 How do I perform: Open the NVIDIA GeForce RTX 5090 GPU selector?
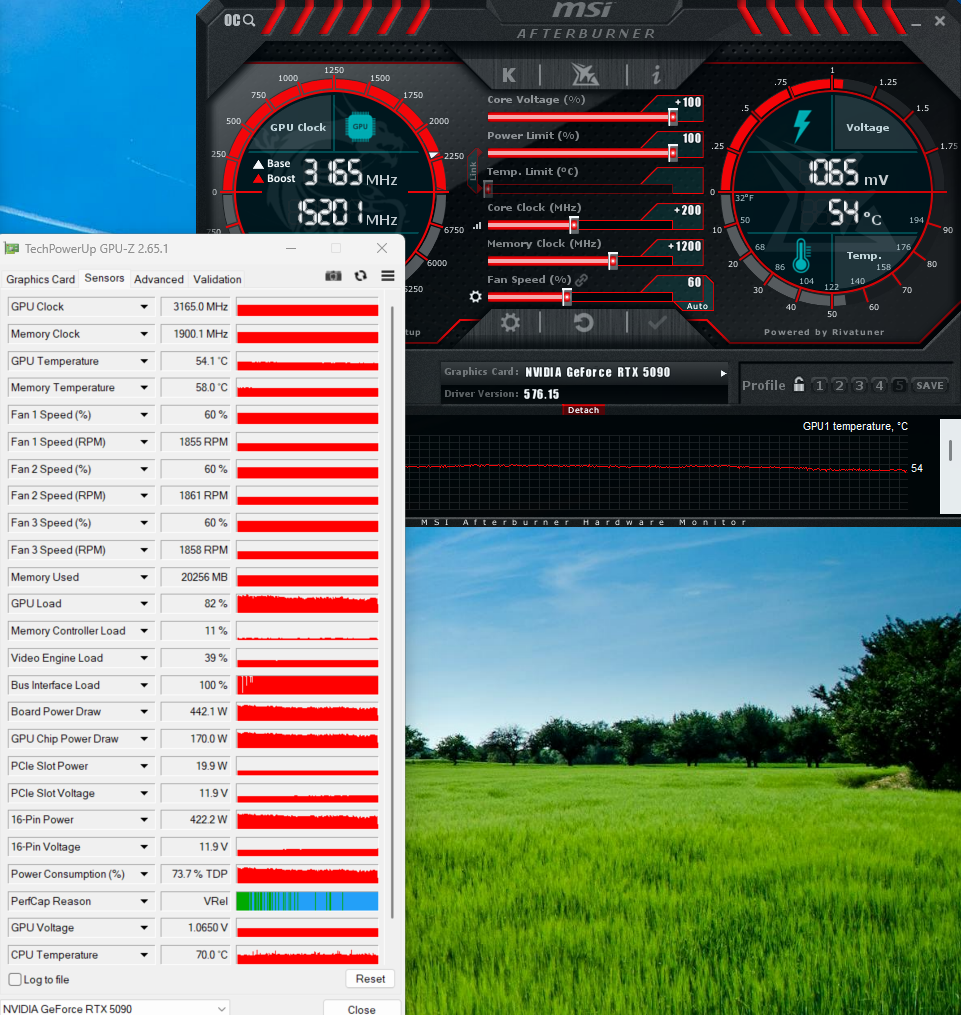click(x=115, y=1009)
